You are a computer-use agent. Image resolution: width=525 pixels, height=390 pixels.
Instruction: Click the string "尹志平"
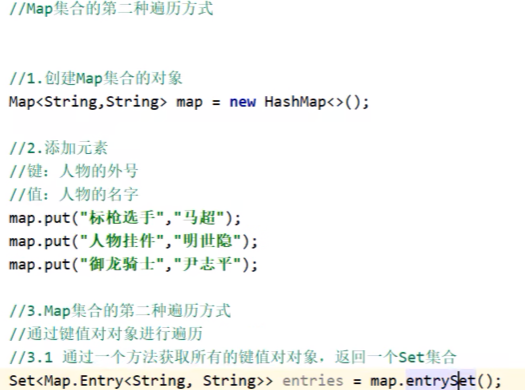[x=208, y=264]
